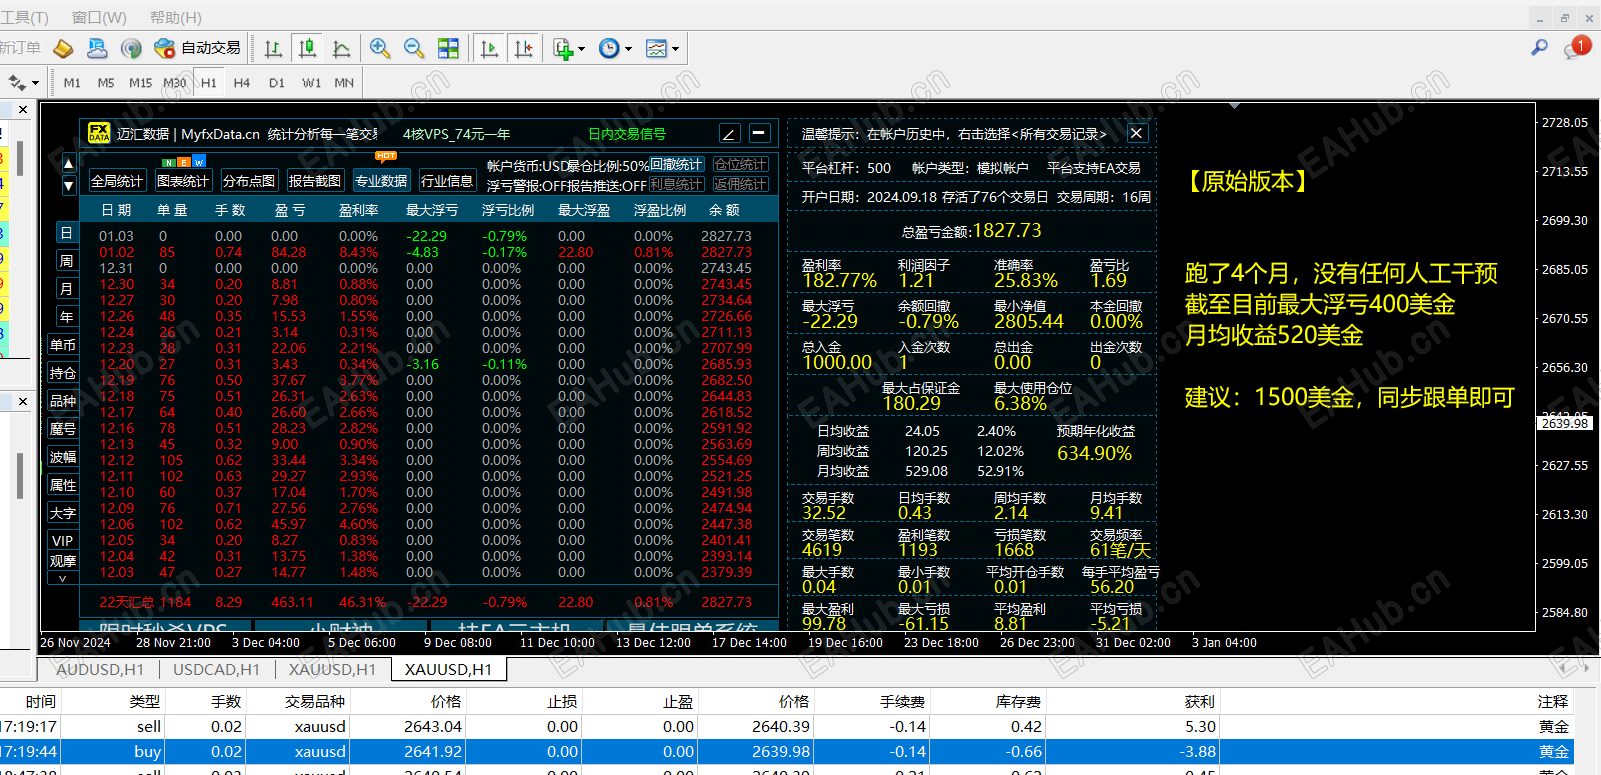Select the M1 timeframe
The height and width of the screenshot is (775, 1601).
tap(72, 83)
